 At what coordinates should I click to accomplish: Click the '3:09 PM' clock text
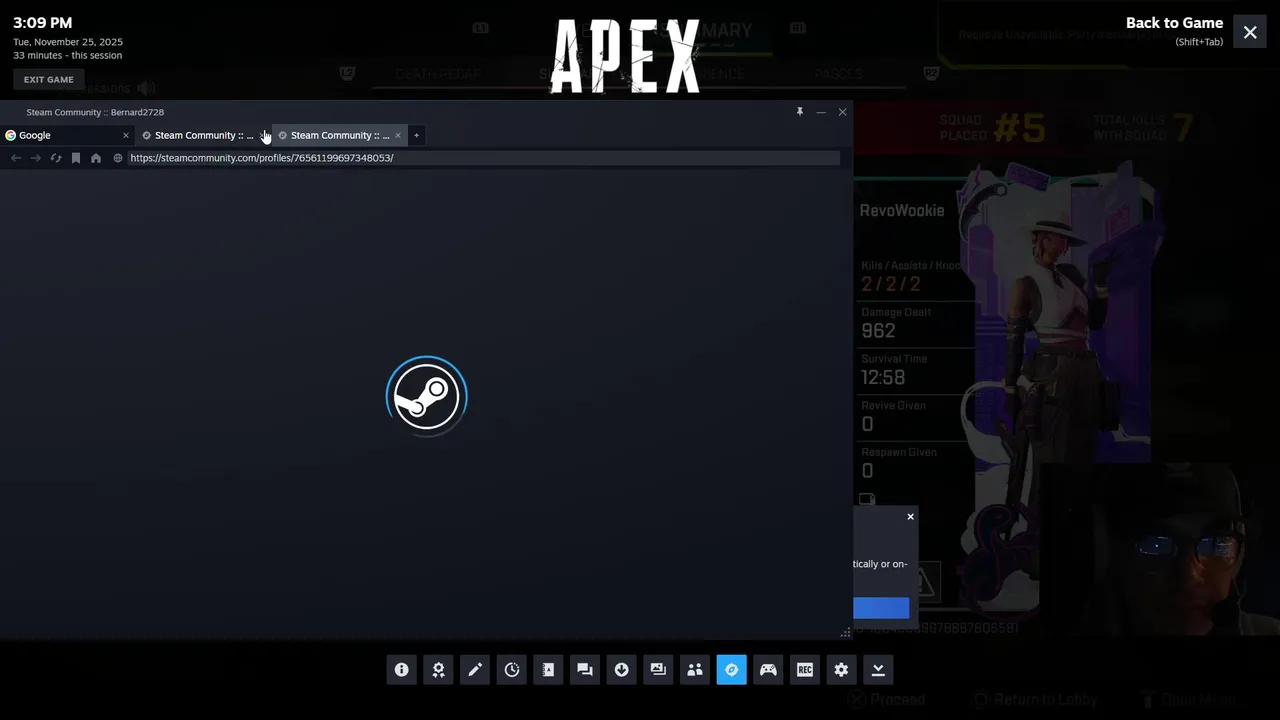[x=42, y=23]
